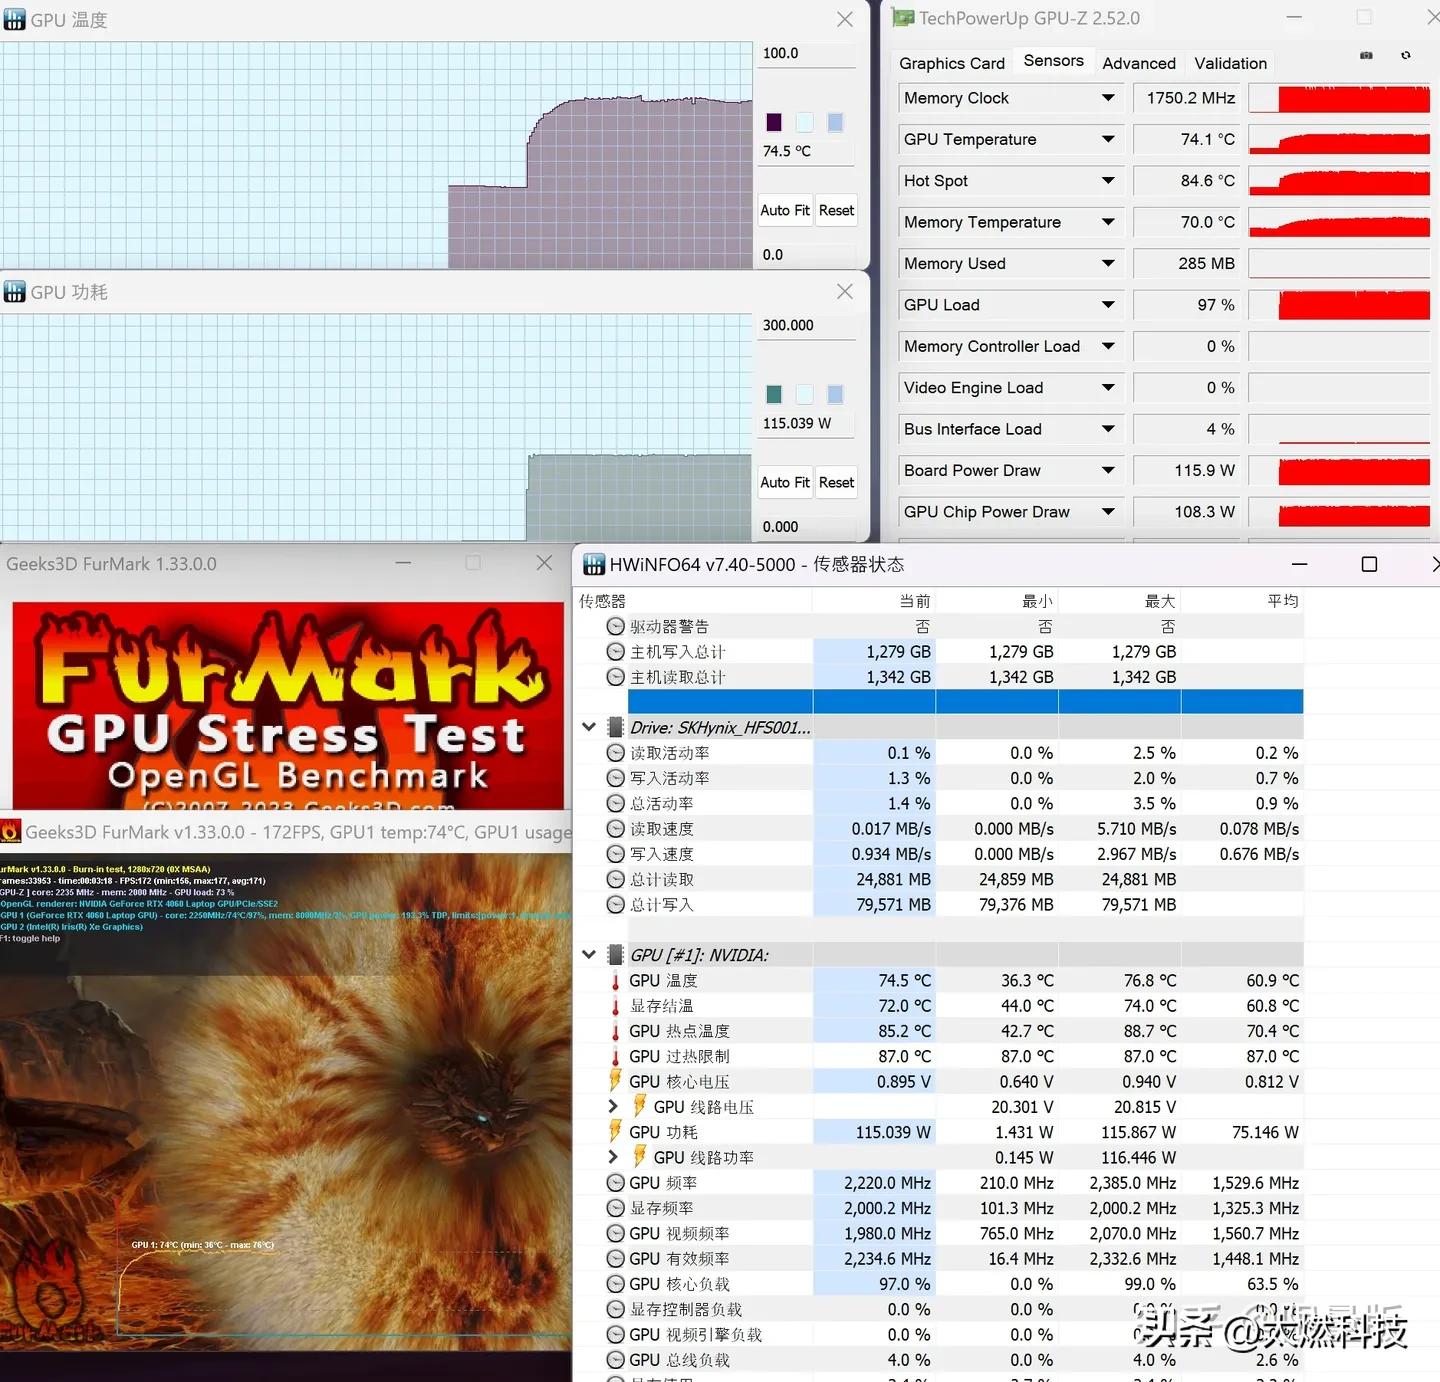Viewport: 1440px width, 1382px height.
Task: Switch to the Graphics Card tab
Action: tap(950, 62)
